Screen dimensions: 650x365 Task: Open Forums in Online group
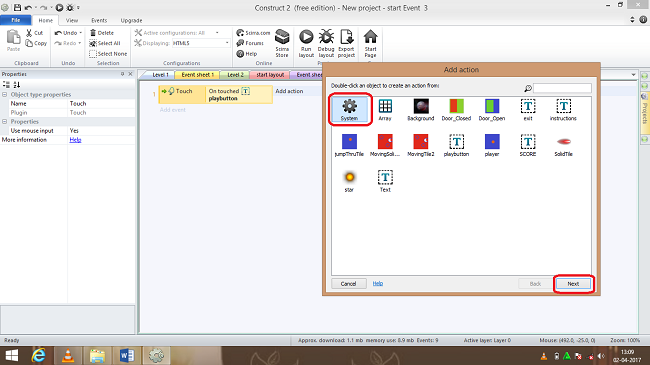(250, 43)
